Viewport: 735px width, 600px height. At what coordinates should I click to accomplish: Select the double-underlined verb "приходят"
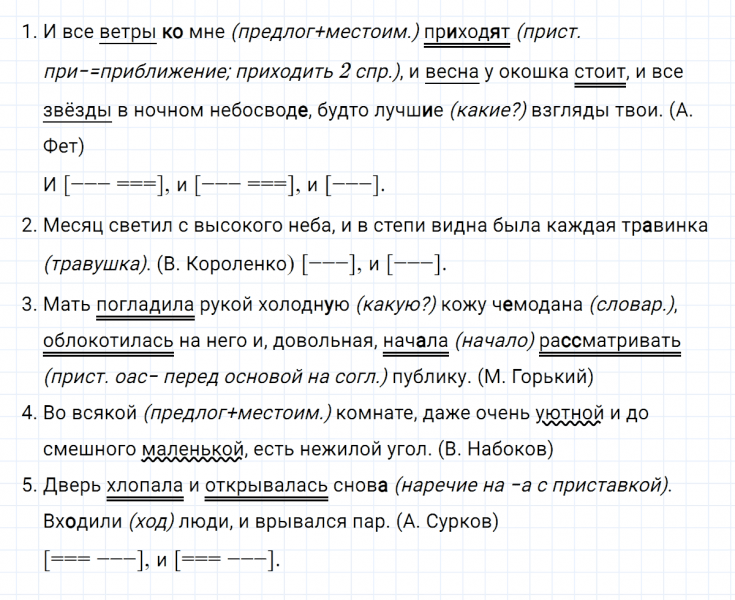(466, 31)
